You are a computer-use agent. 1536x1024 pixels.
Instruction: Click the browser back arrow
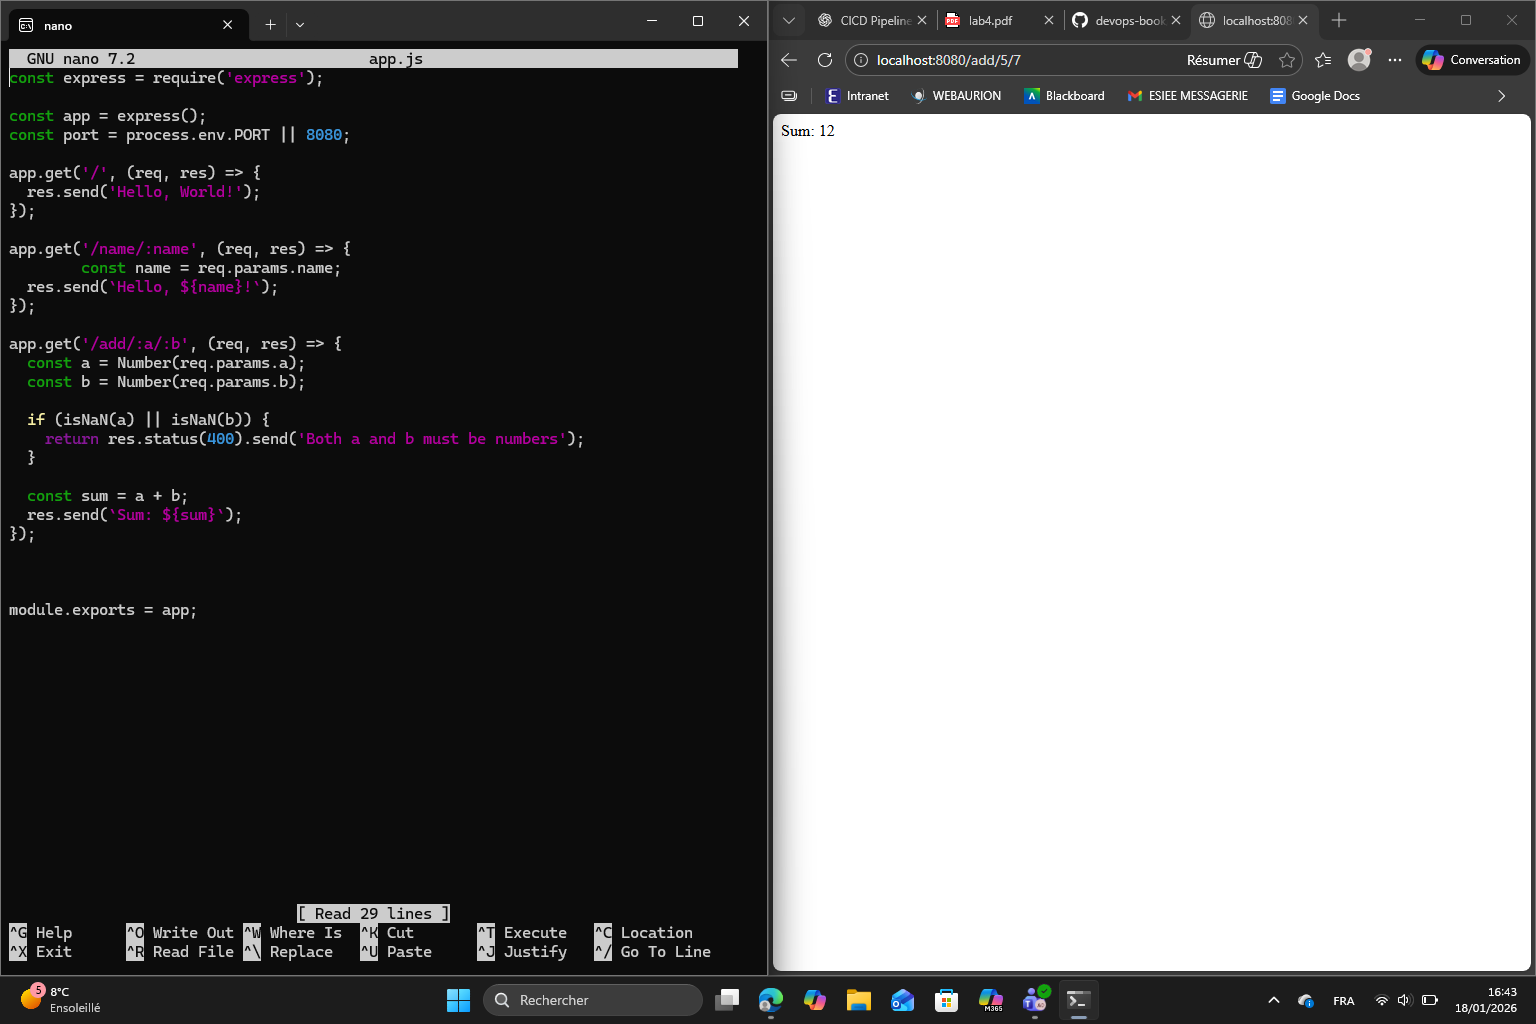click(789, 60)
